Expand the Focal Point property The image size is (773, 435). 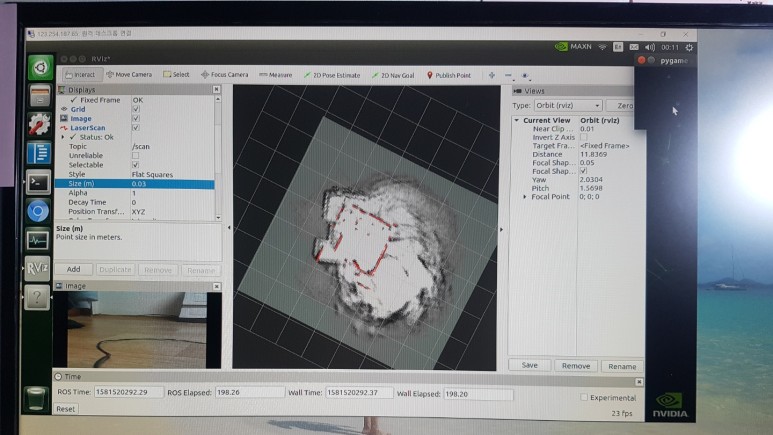click(525, 197)
